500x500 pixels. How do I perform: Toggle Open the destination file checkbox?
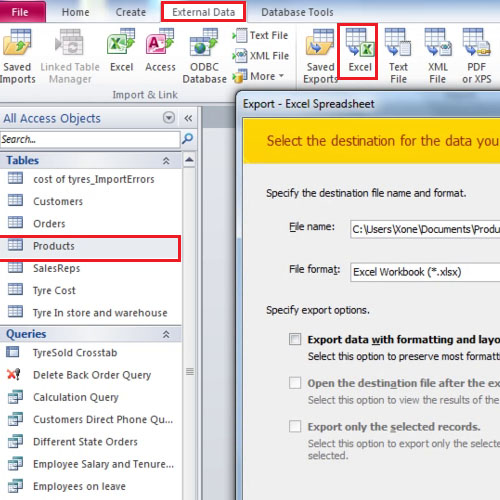click(x=295, y=383)
